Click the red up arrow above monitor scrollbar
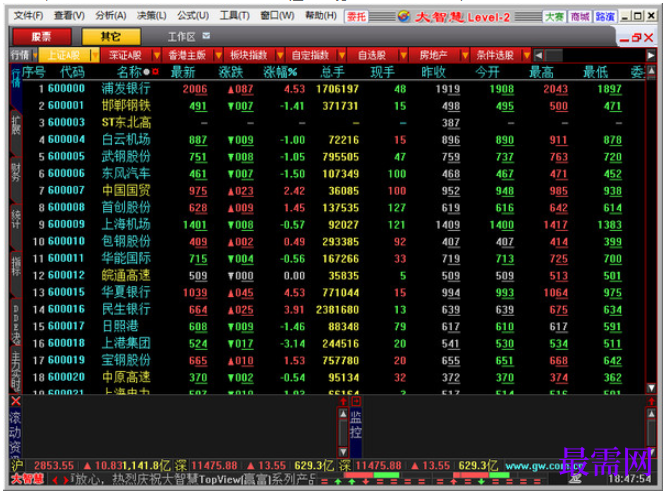This screenshot has height=493, width=671. coord(651,401)
